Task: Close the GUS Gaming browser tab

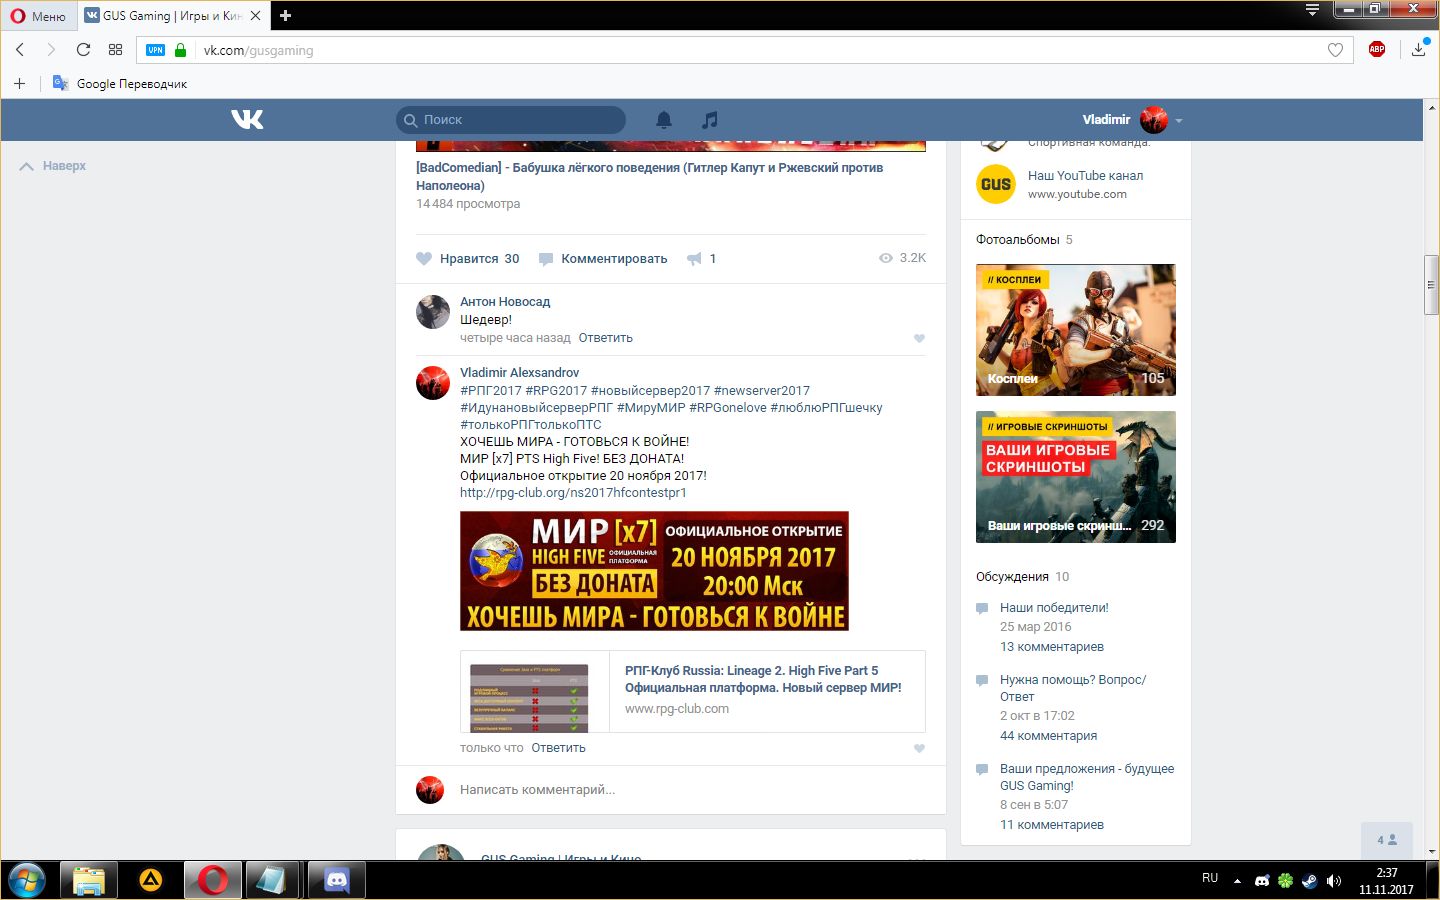Action: [x=256, y=15]
